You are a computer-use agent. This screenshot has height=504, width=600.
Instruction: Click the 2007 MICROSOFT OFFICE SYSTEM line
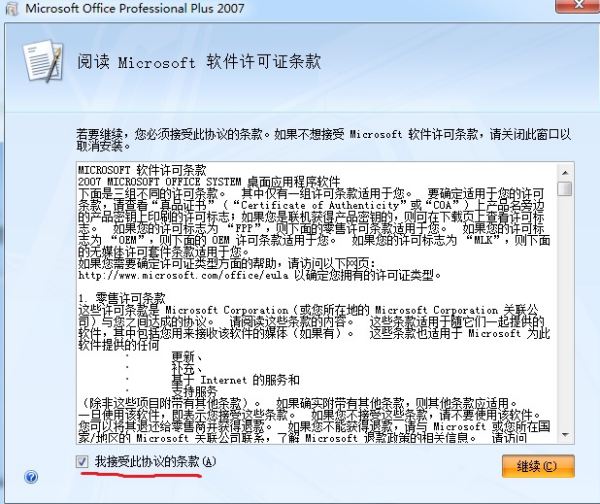[209, 181]
